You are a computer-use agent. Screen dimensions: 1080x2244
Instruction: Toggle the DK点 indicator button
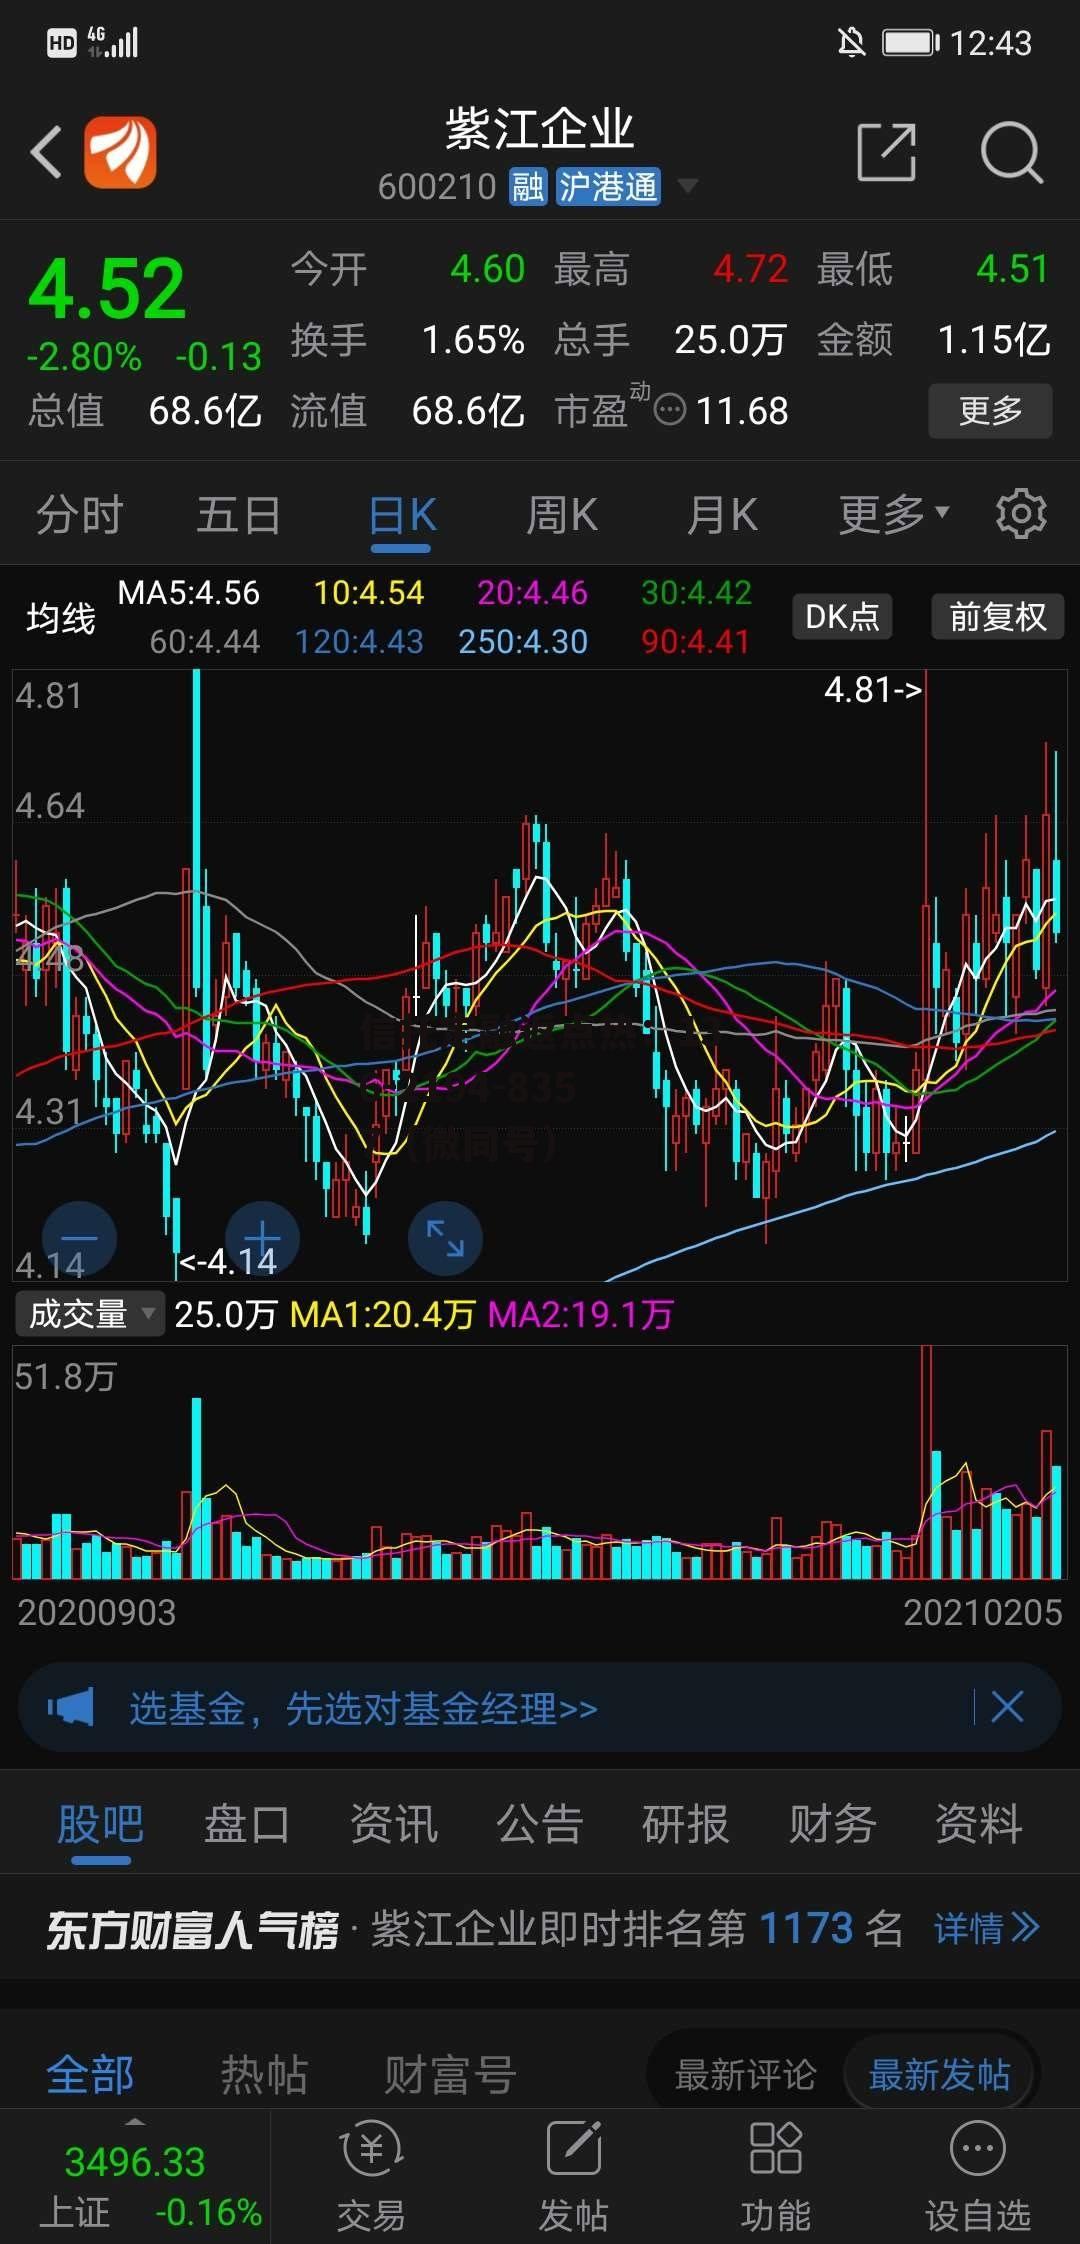[842, 616]
